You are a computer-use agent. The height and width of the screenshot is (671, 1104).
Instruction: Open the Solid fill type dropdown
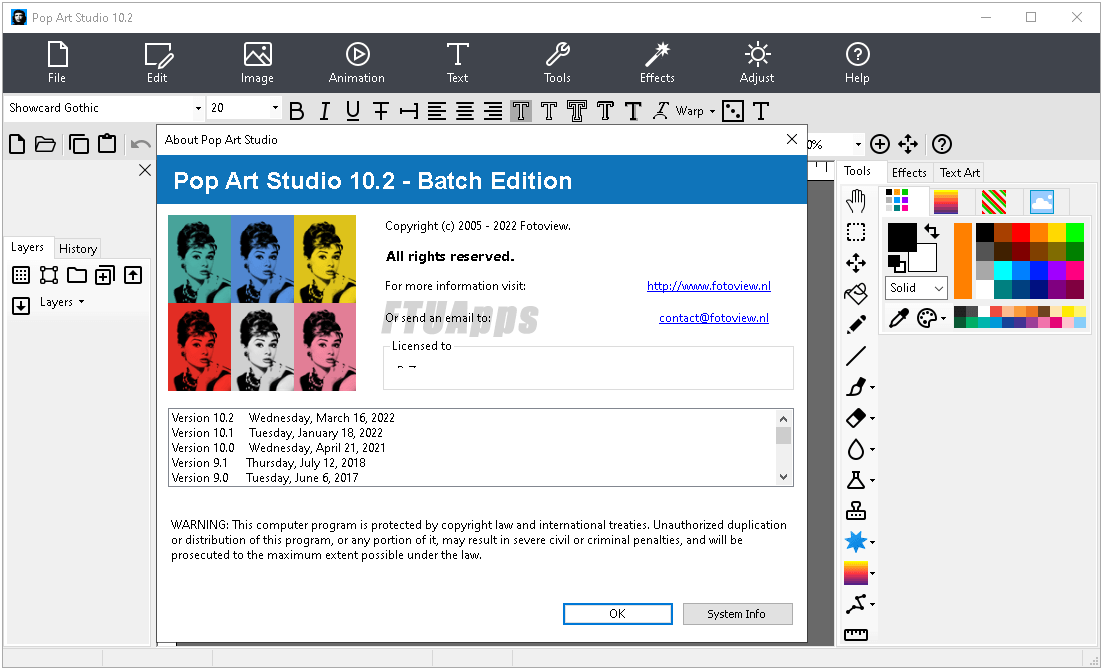coord(916,288)
